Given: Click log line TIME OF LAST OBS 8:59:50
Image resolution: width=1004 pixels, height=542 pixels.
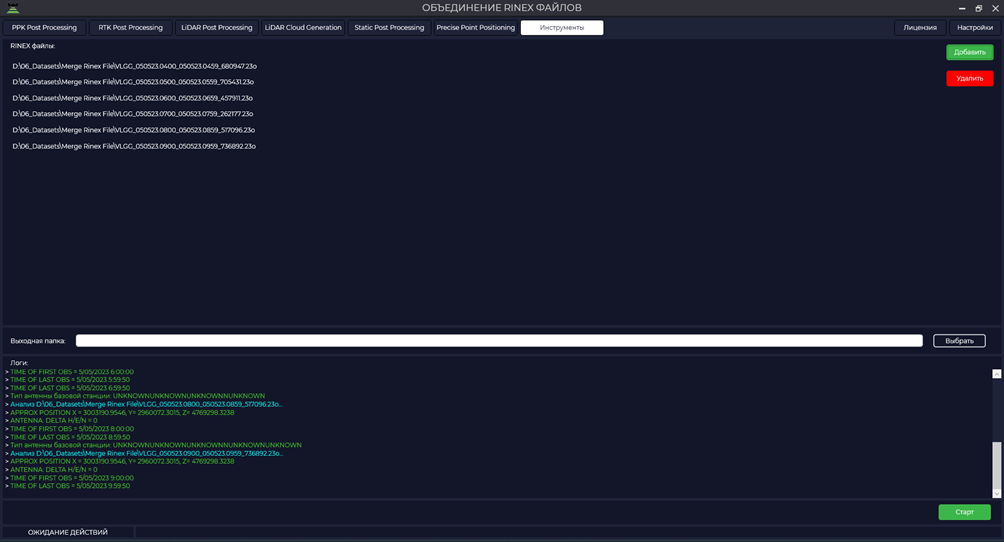Looking at the screenshot, I should pos(70,437).
